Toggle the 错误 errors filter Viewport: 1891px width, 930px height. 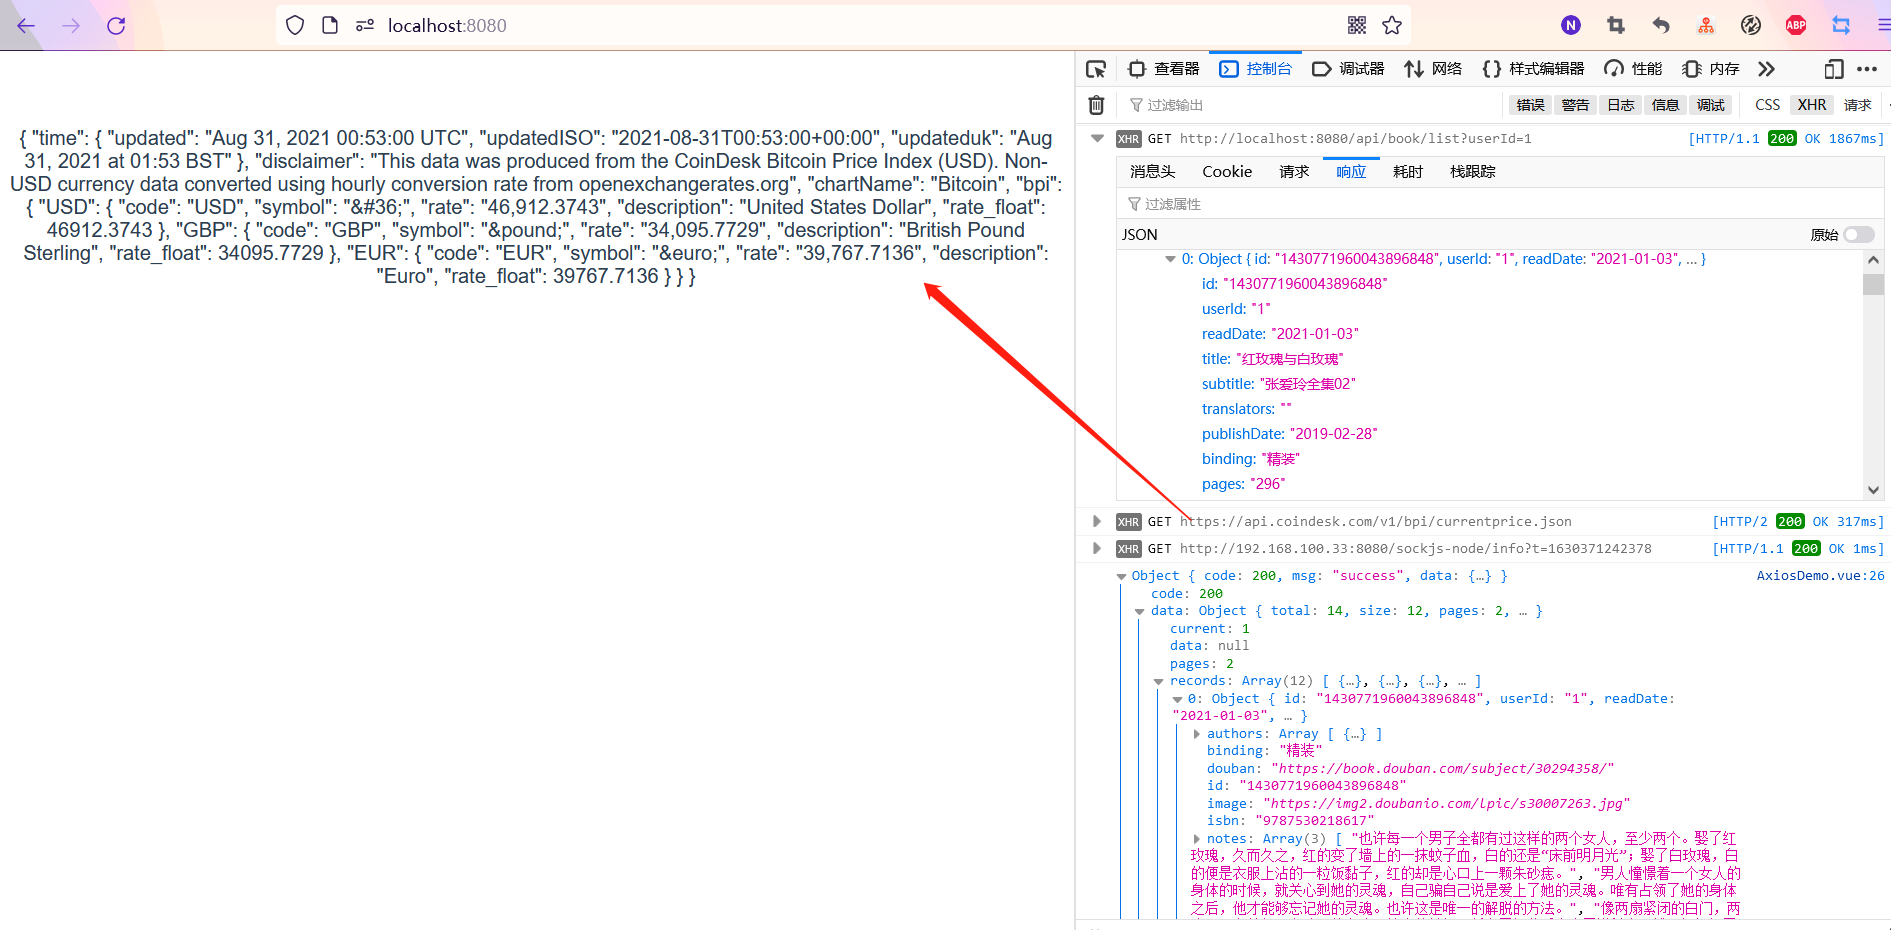tap(1530, 105)
